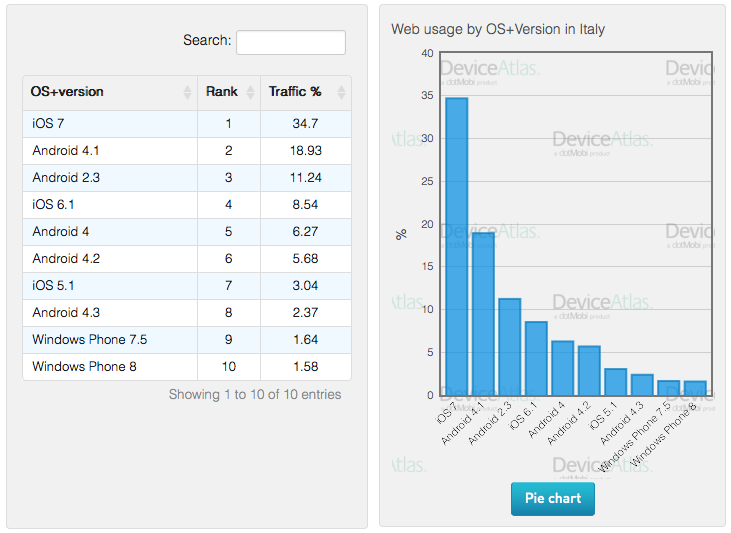Sort table by OS+version header
The width and height of the screenshot is (731, 533).
pos(68,92)
